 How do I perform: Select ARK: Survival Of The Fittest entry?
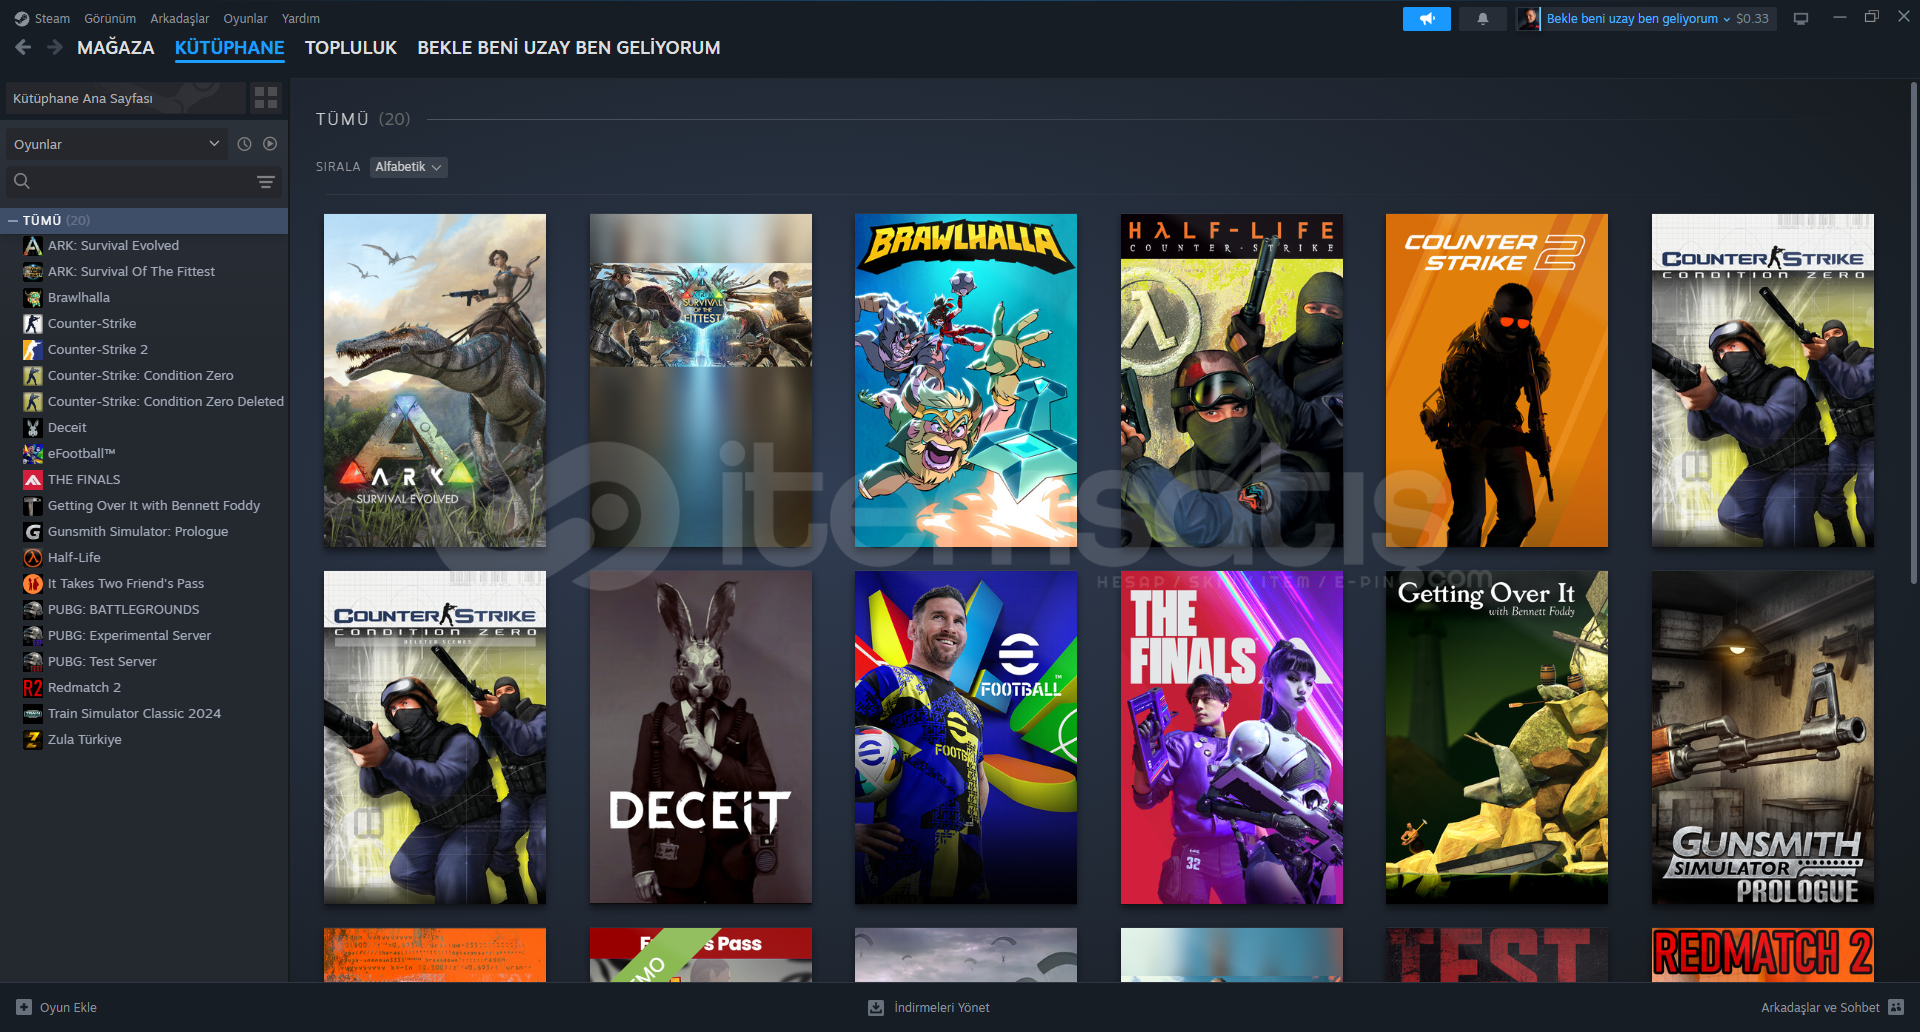coord(144,272)
